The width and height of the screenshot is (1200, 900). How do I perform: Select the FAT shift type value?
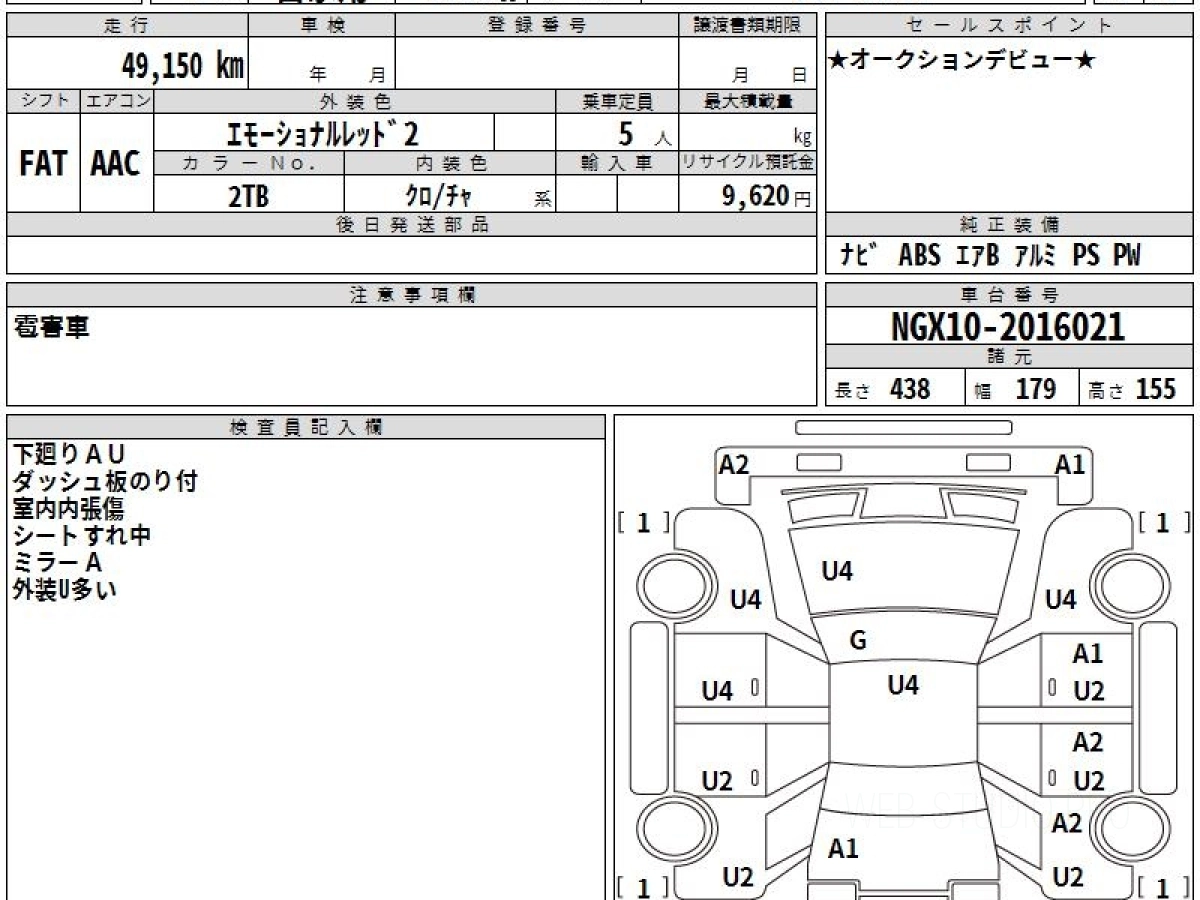43,164
